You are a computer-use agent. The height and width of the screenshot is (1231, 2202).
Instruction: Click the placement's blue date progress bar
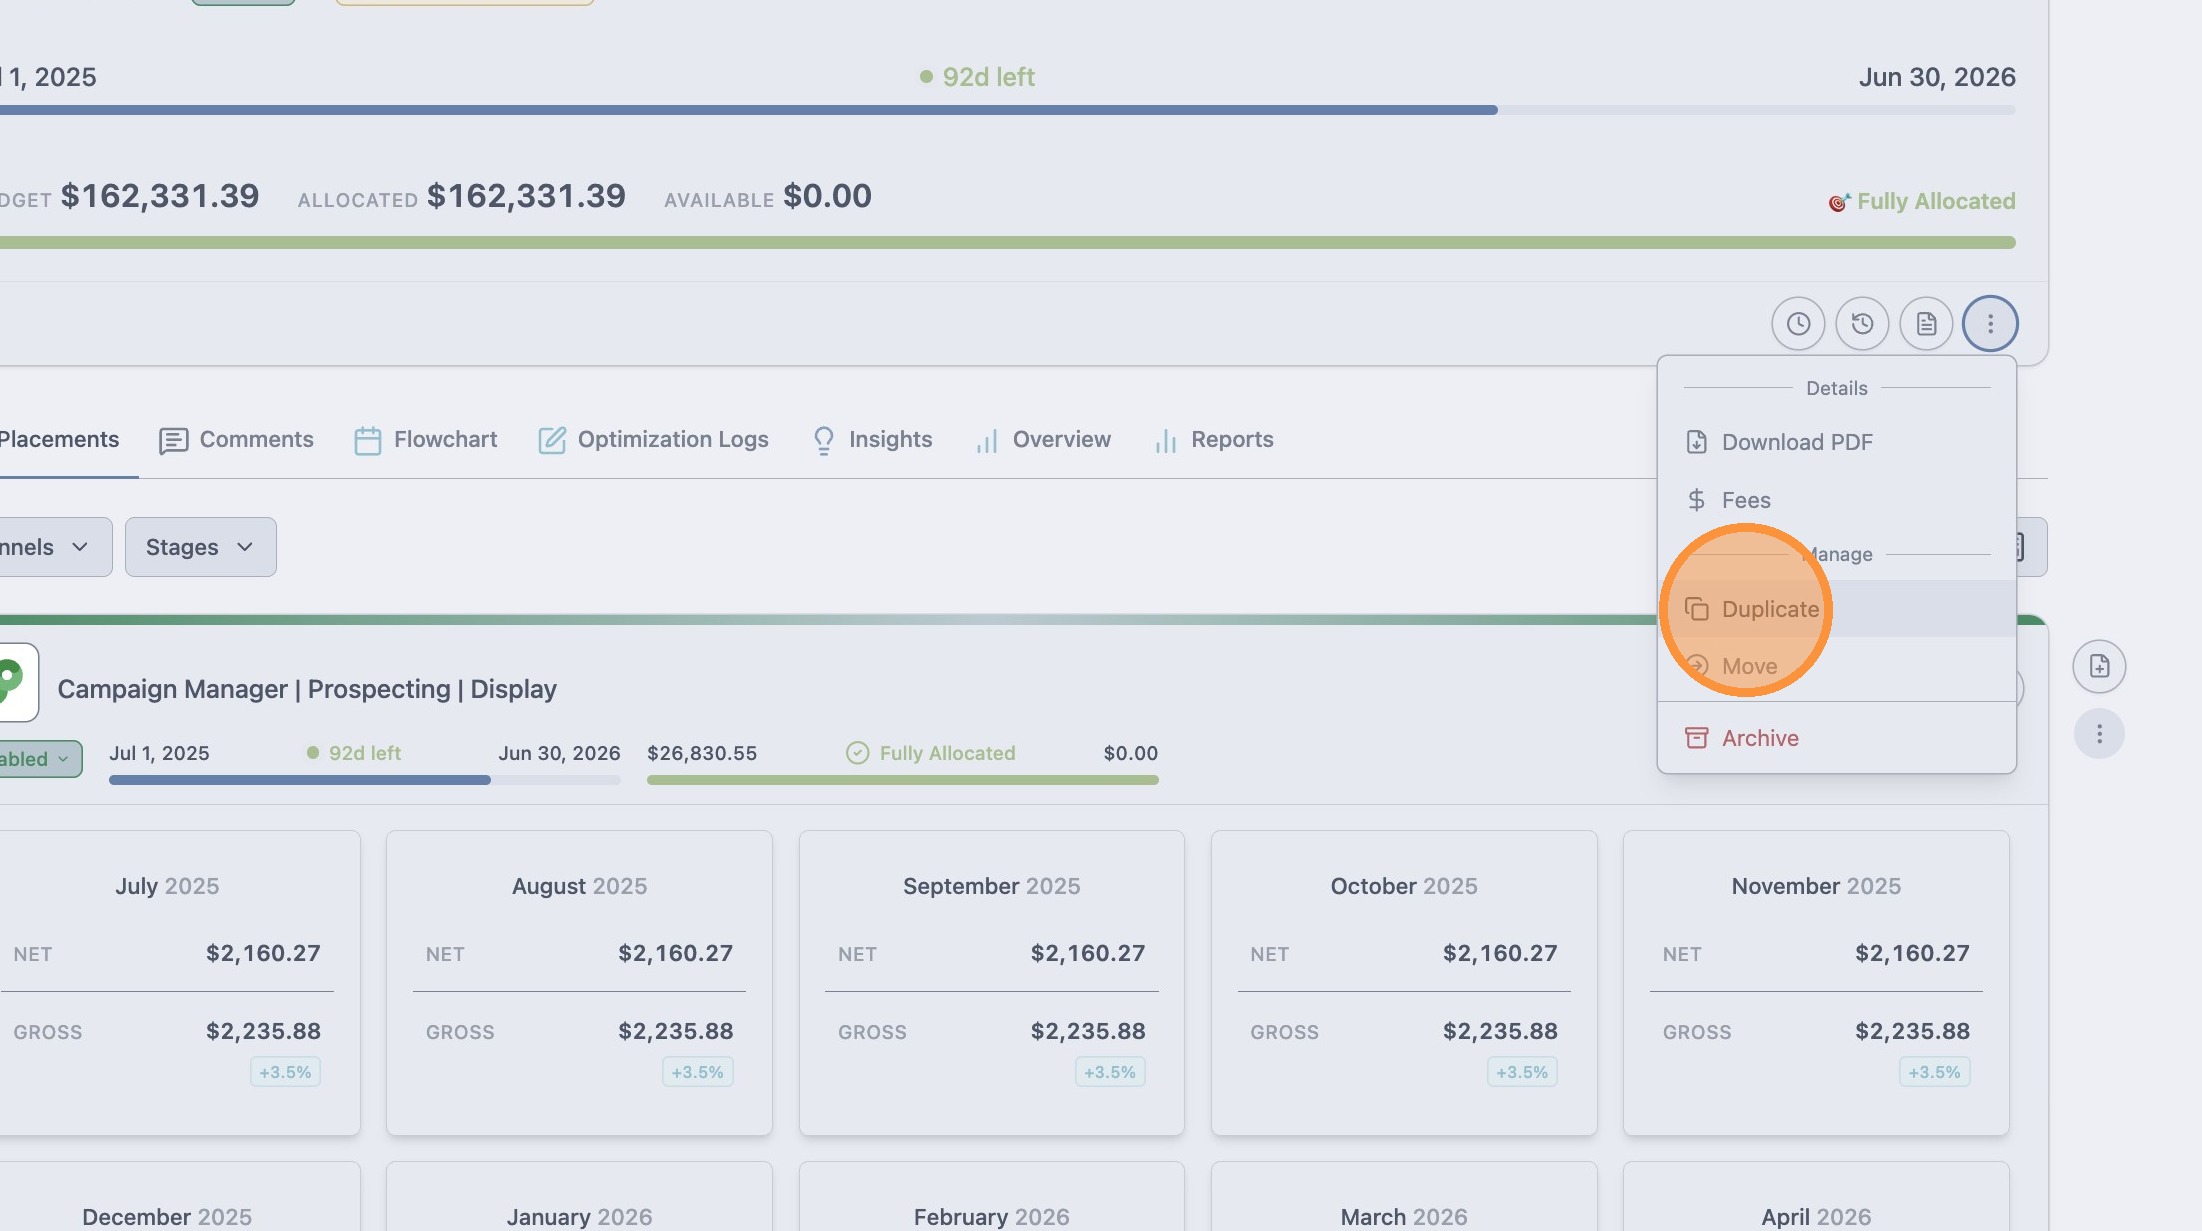(365, 780)
